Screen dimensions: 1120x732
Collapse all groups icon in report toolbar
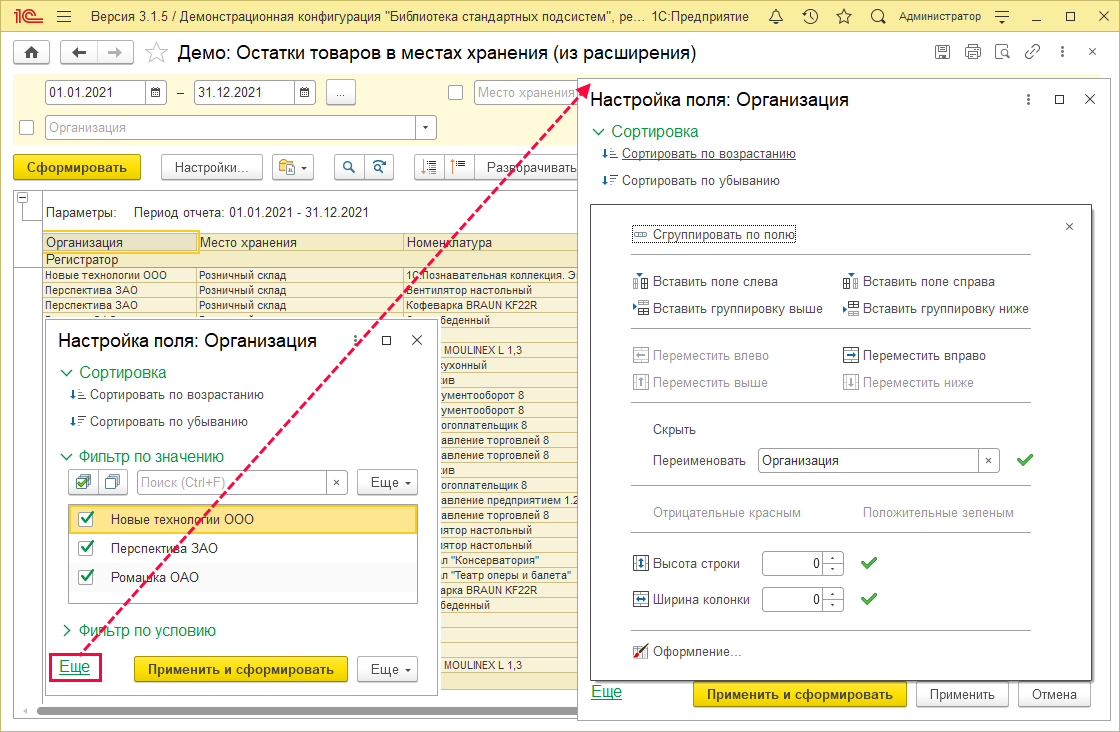429,167
